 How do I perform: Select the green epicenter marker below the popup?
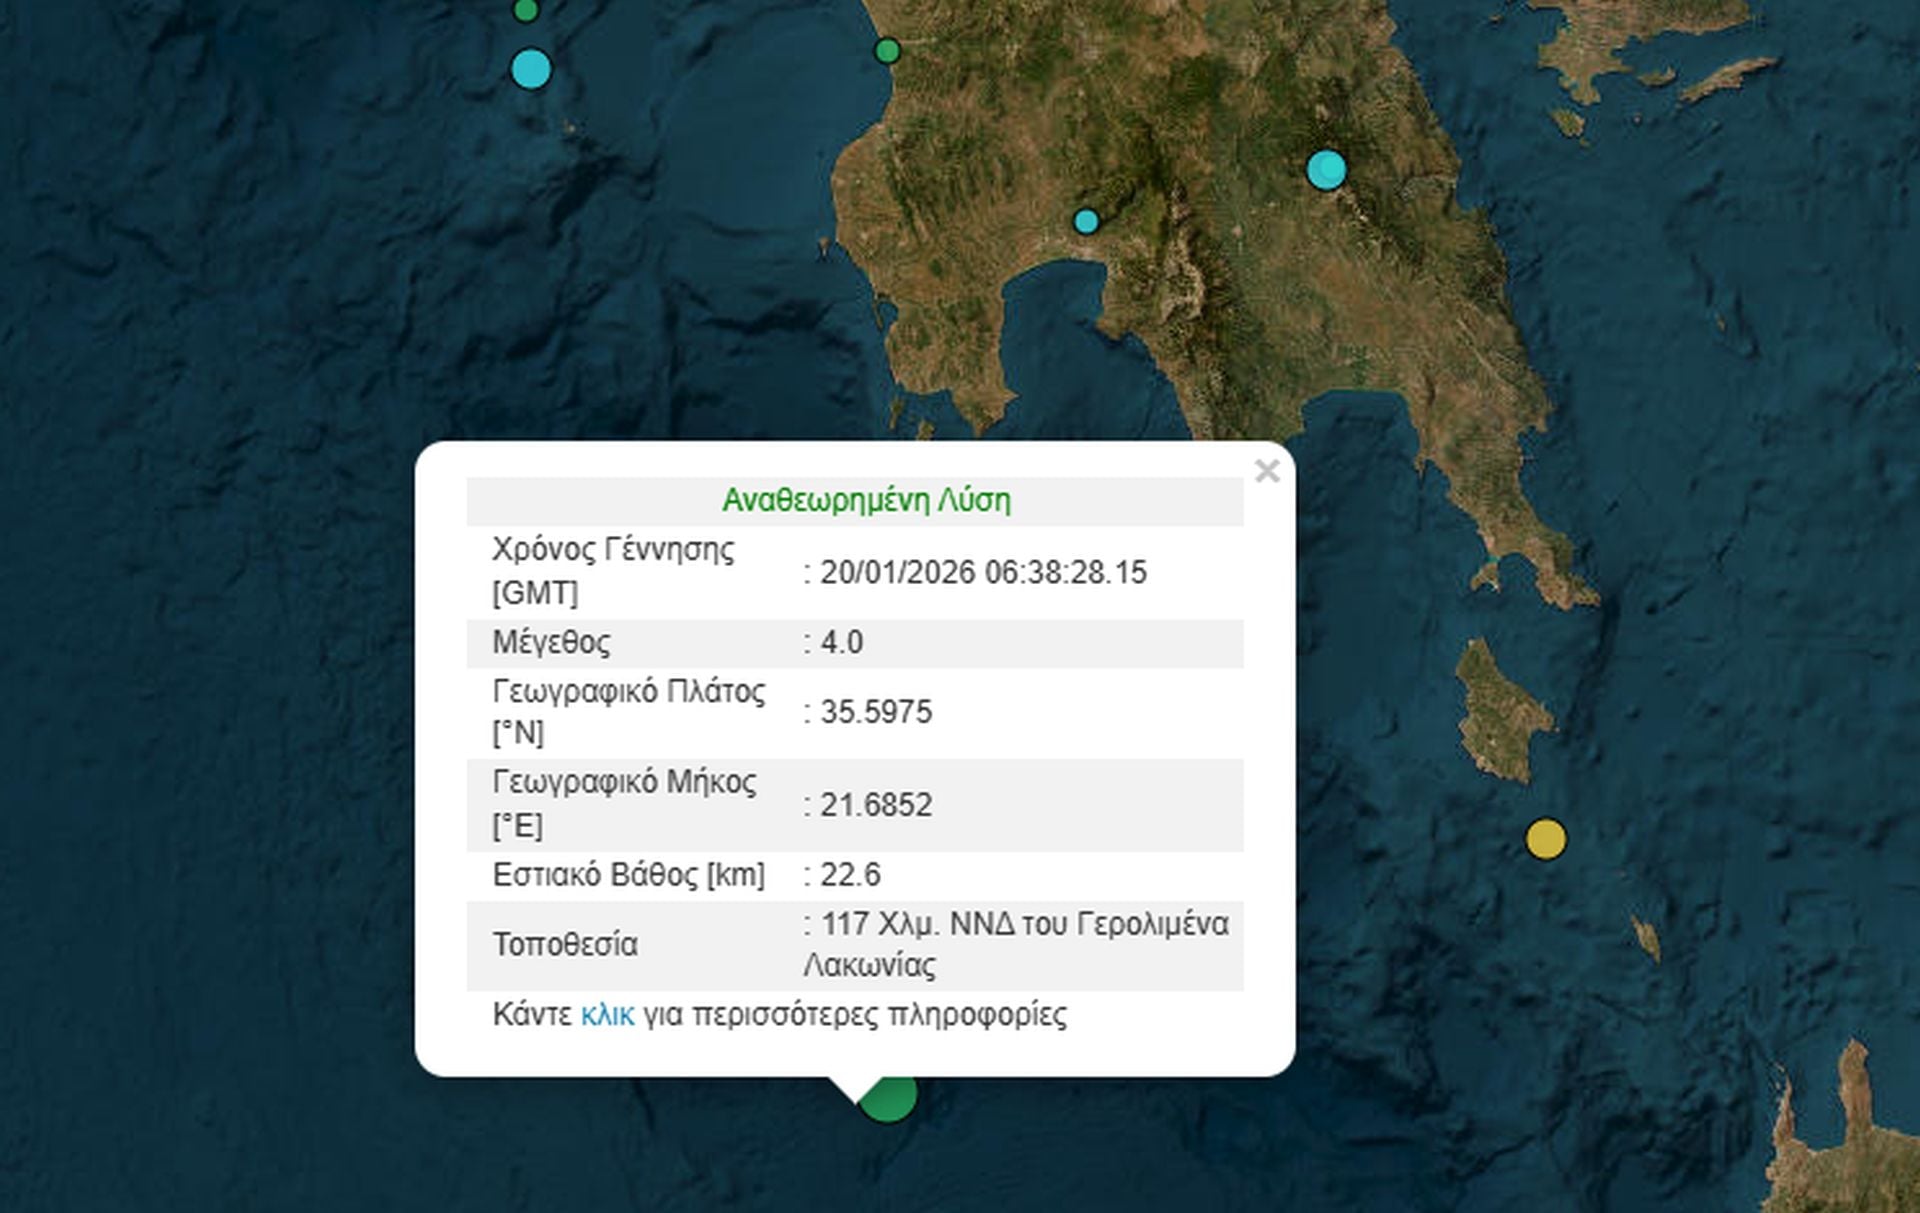pyautogui.click(x=895, y=1101)
